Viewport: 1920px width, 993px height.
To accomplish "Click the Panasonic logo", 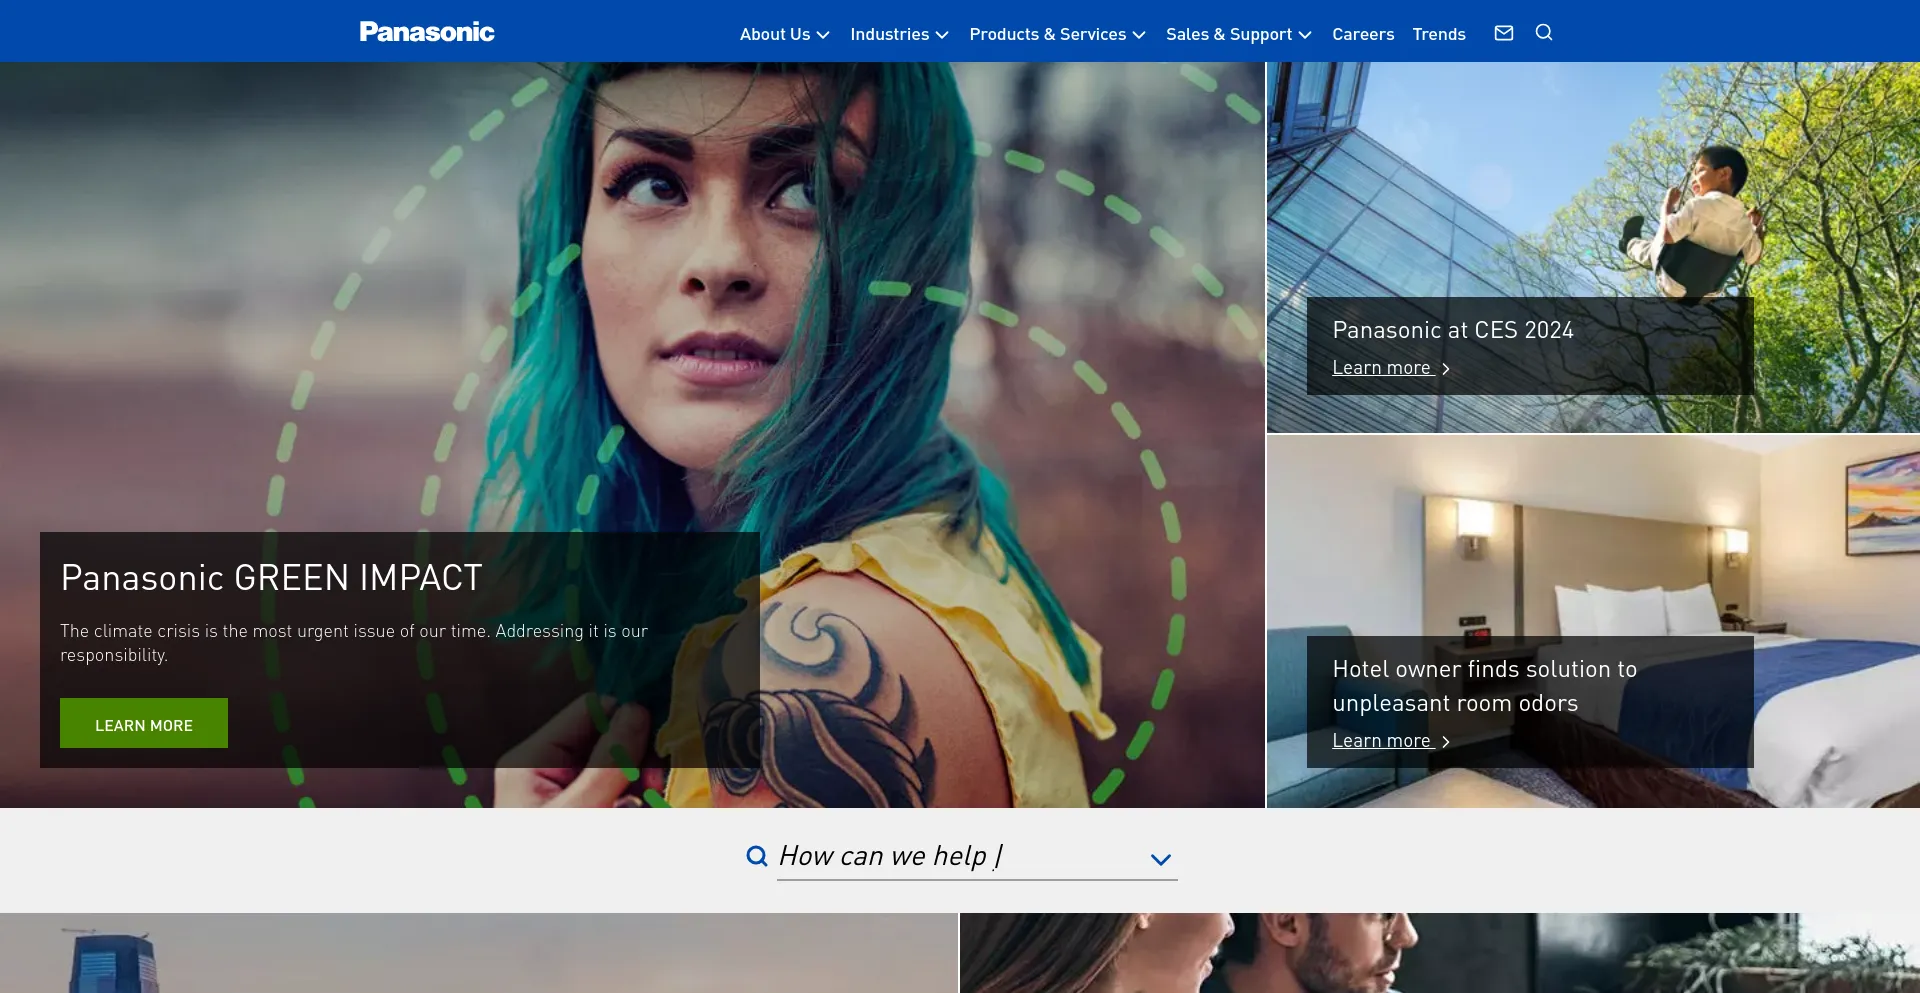I will (427, 32).
